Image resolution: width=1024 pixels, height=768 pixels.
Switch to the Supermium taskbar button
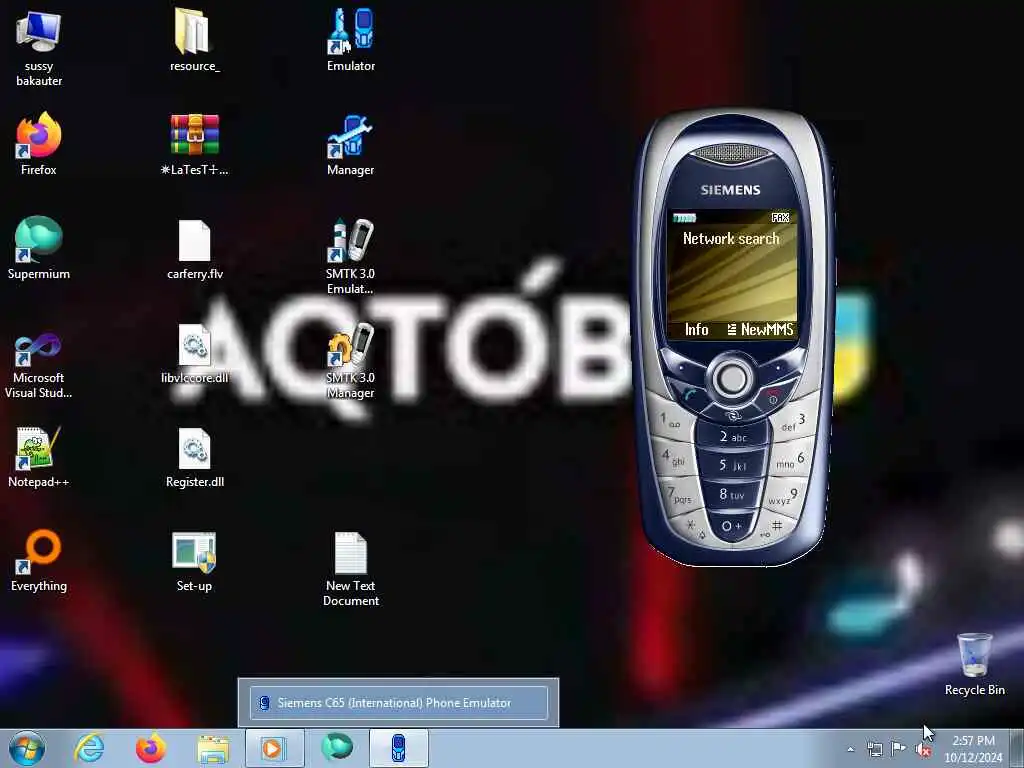click(337, 748)
